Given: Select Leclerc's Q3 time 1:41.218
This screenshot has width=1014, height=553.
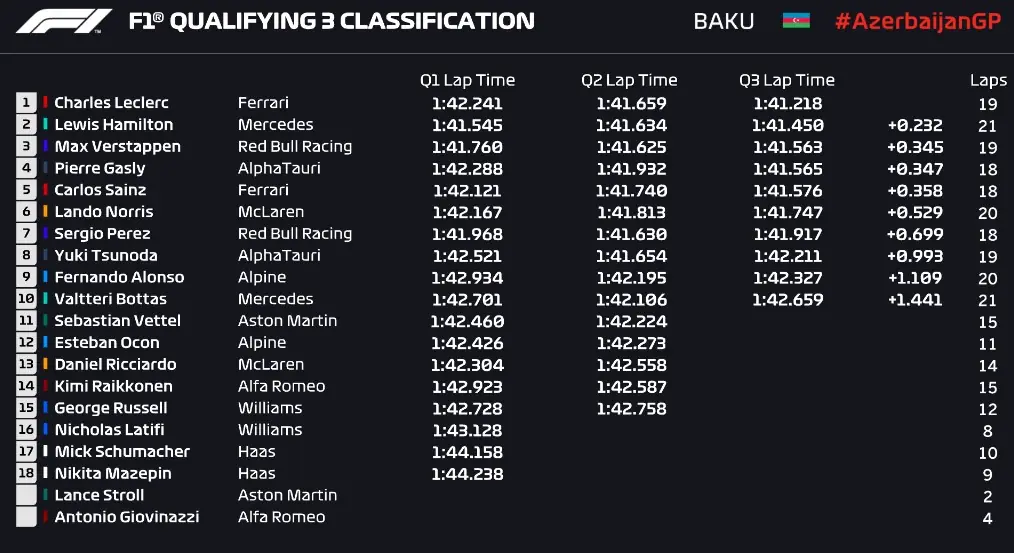Looking at the screenshot, I should click(x=788, y=103).
